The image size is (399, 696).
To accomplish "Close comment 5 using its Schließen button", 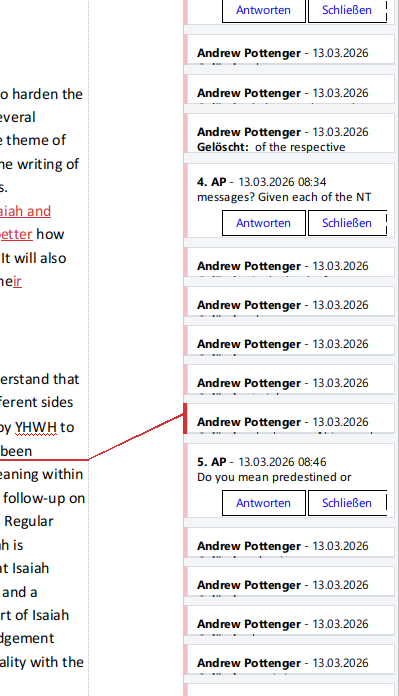I will point(347,503).
